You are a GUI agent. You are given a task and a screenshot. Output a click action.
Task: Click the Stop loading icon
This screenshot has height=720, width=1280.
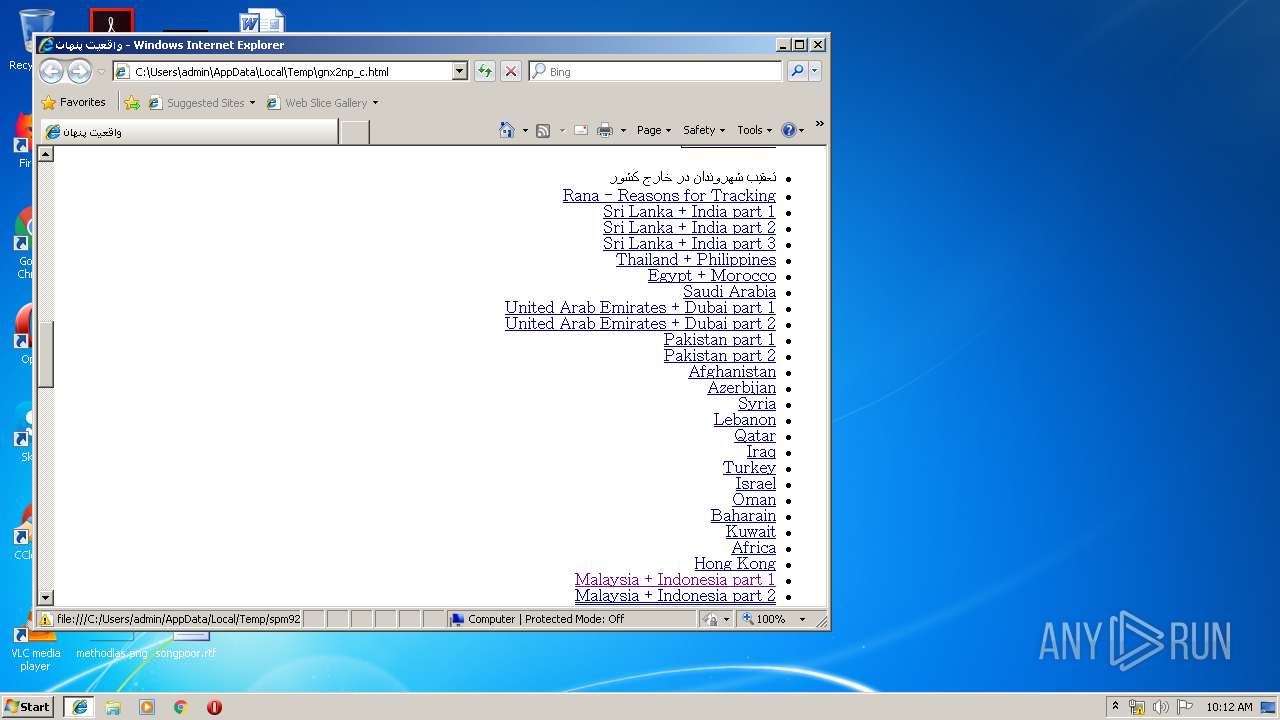pyautogui.click(x=510, y=71)
